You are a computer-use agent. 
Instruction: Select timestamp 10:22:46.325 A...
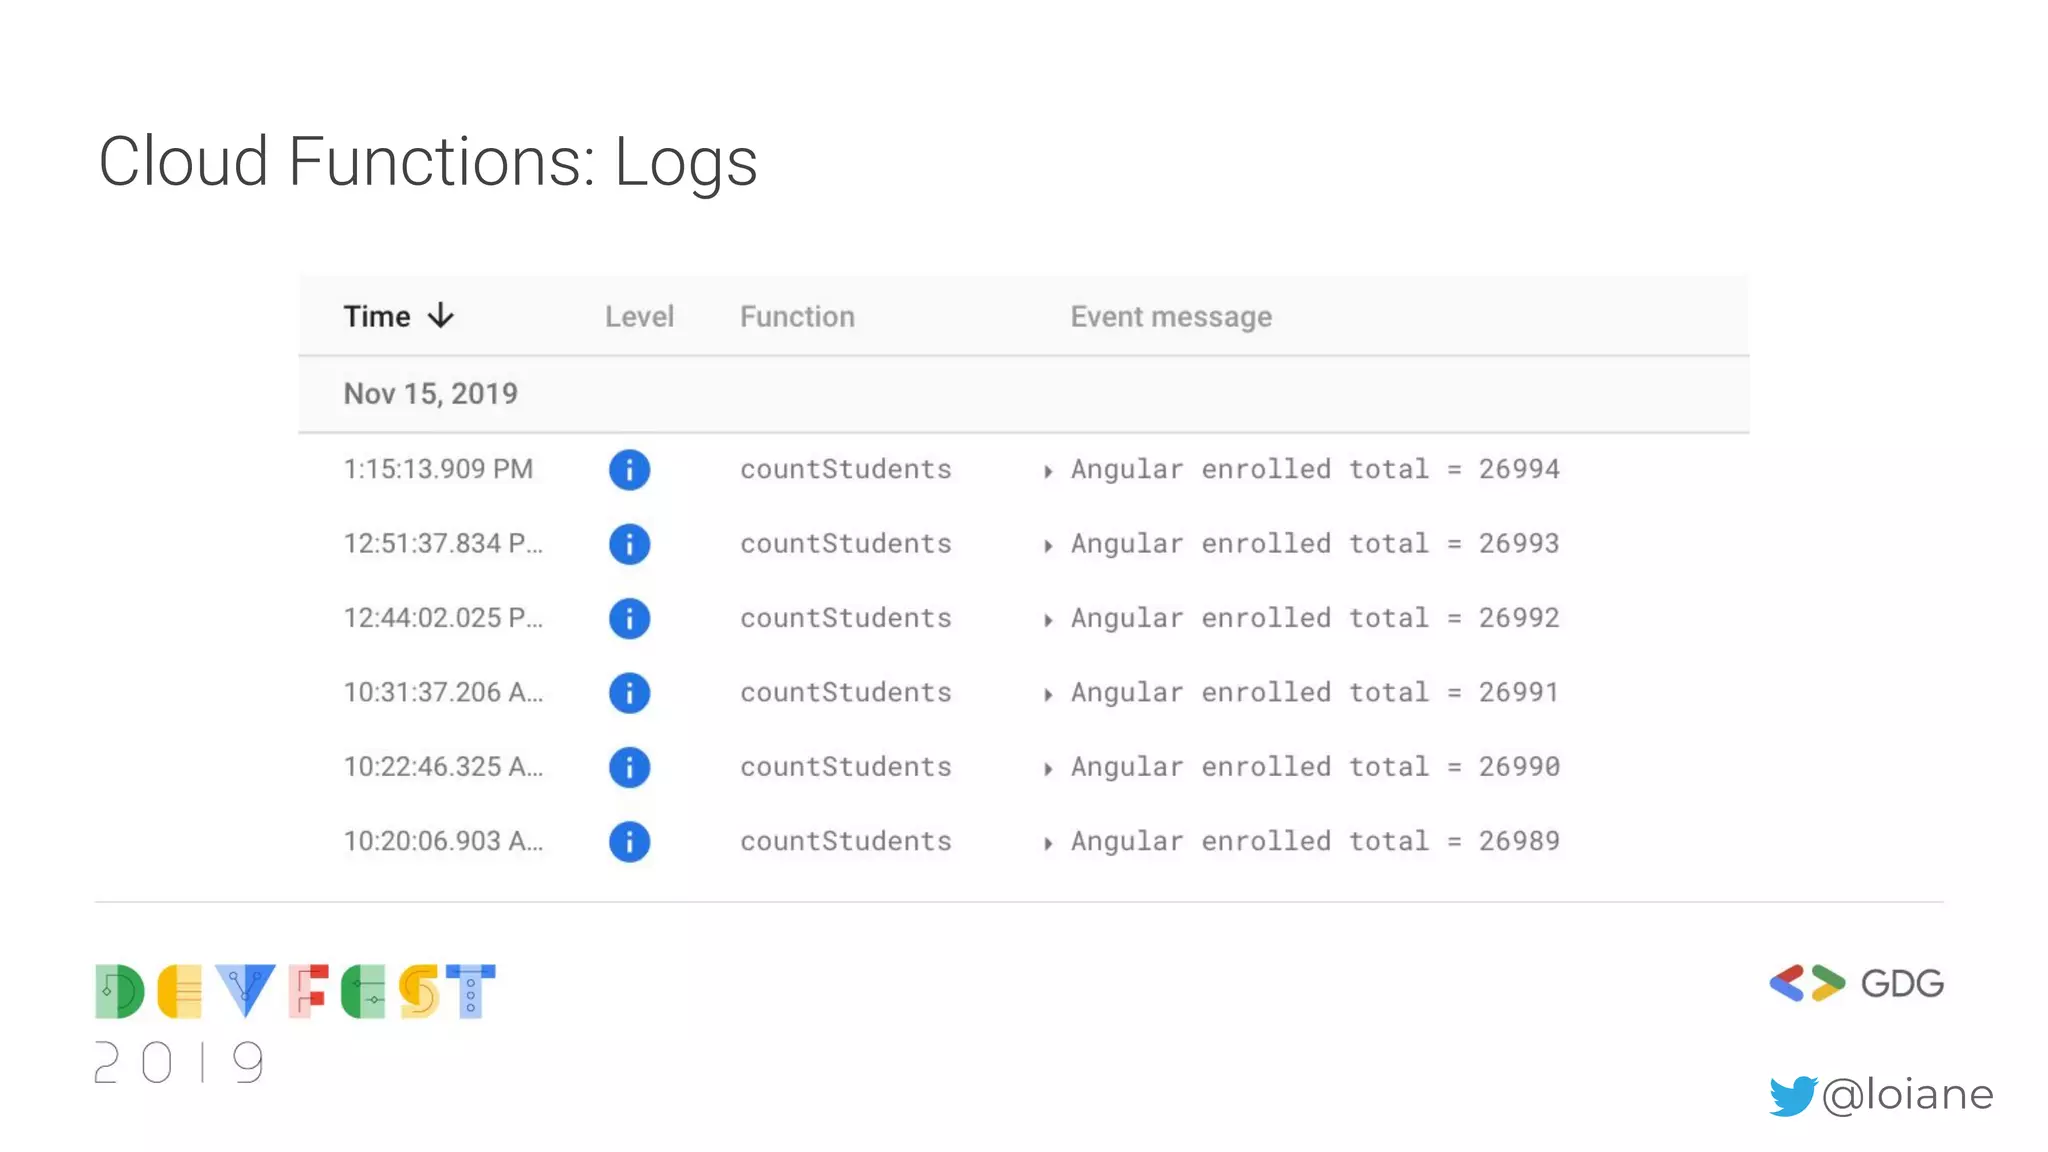pyautogui.click(x=443, y=767)
